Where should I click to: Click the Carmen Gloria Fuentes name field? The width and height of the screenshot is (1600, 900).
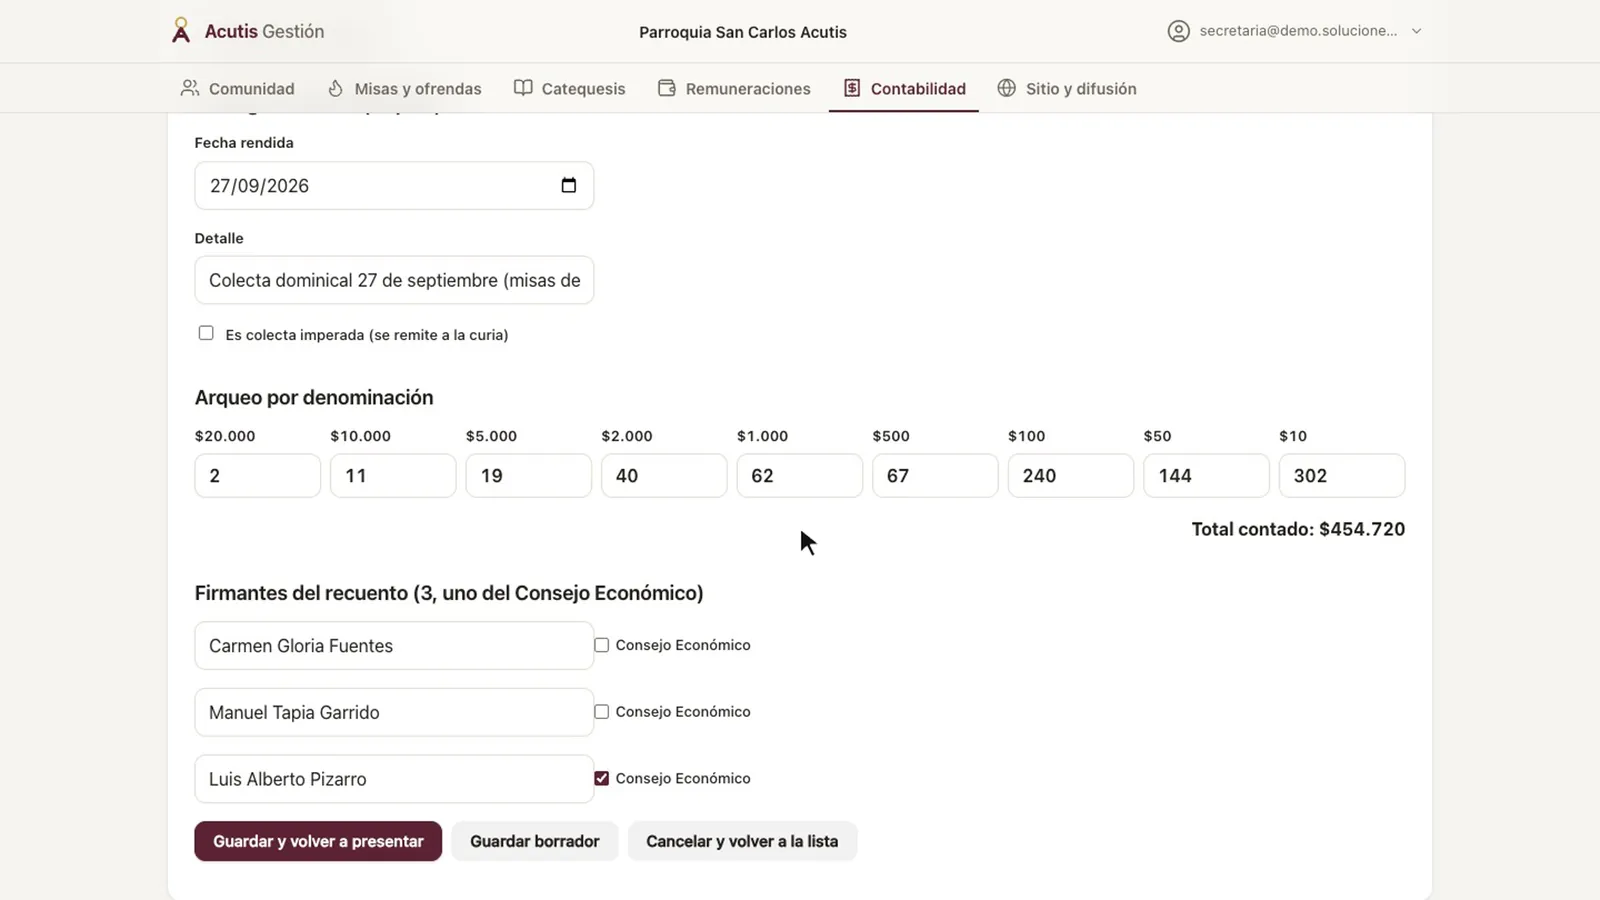394,646
